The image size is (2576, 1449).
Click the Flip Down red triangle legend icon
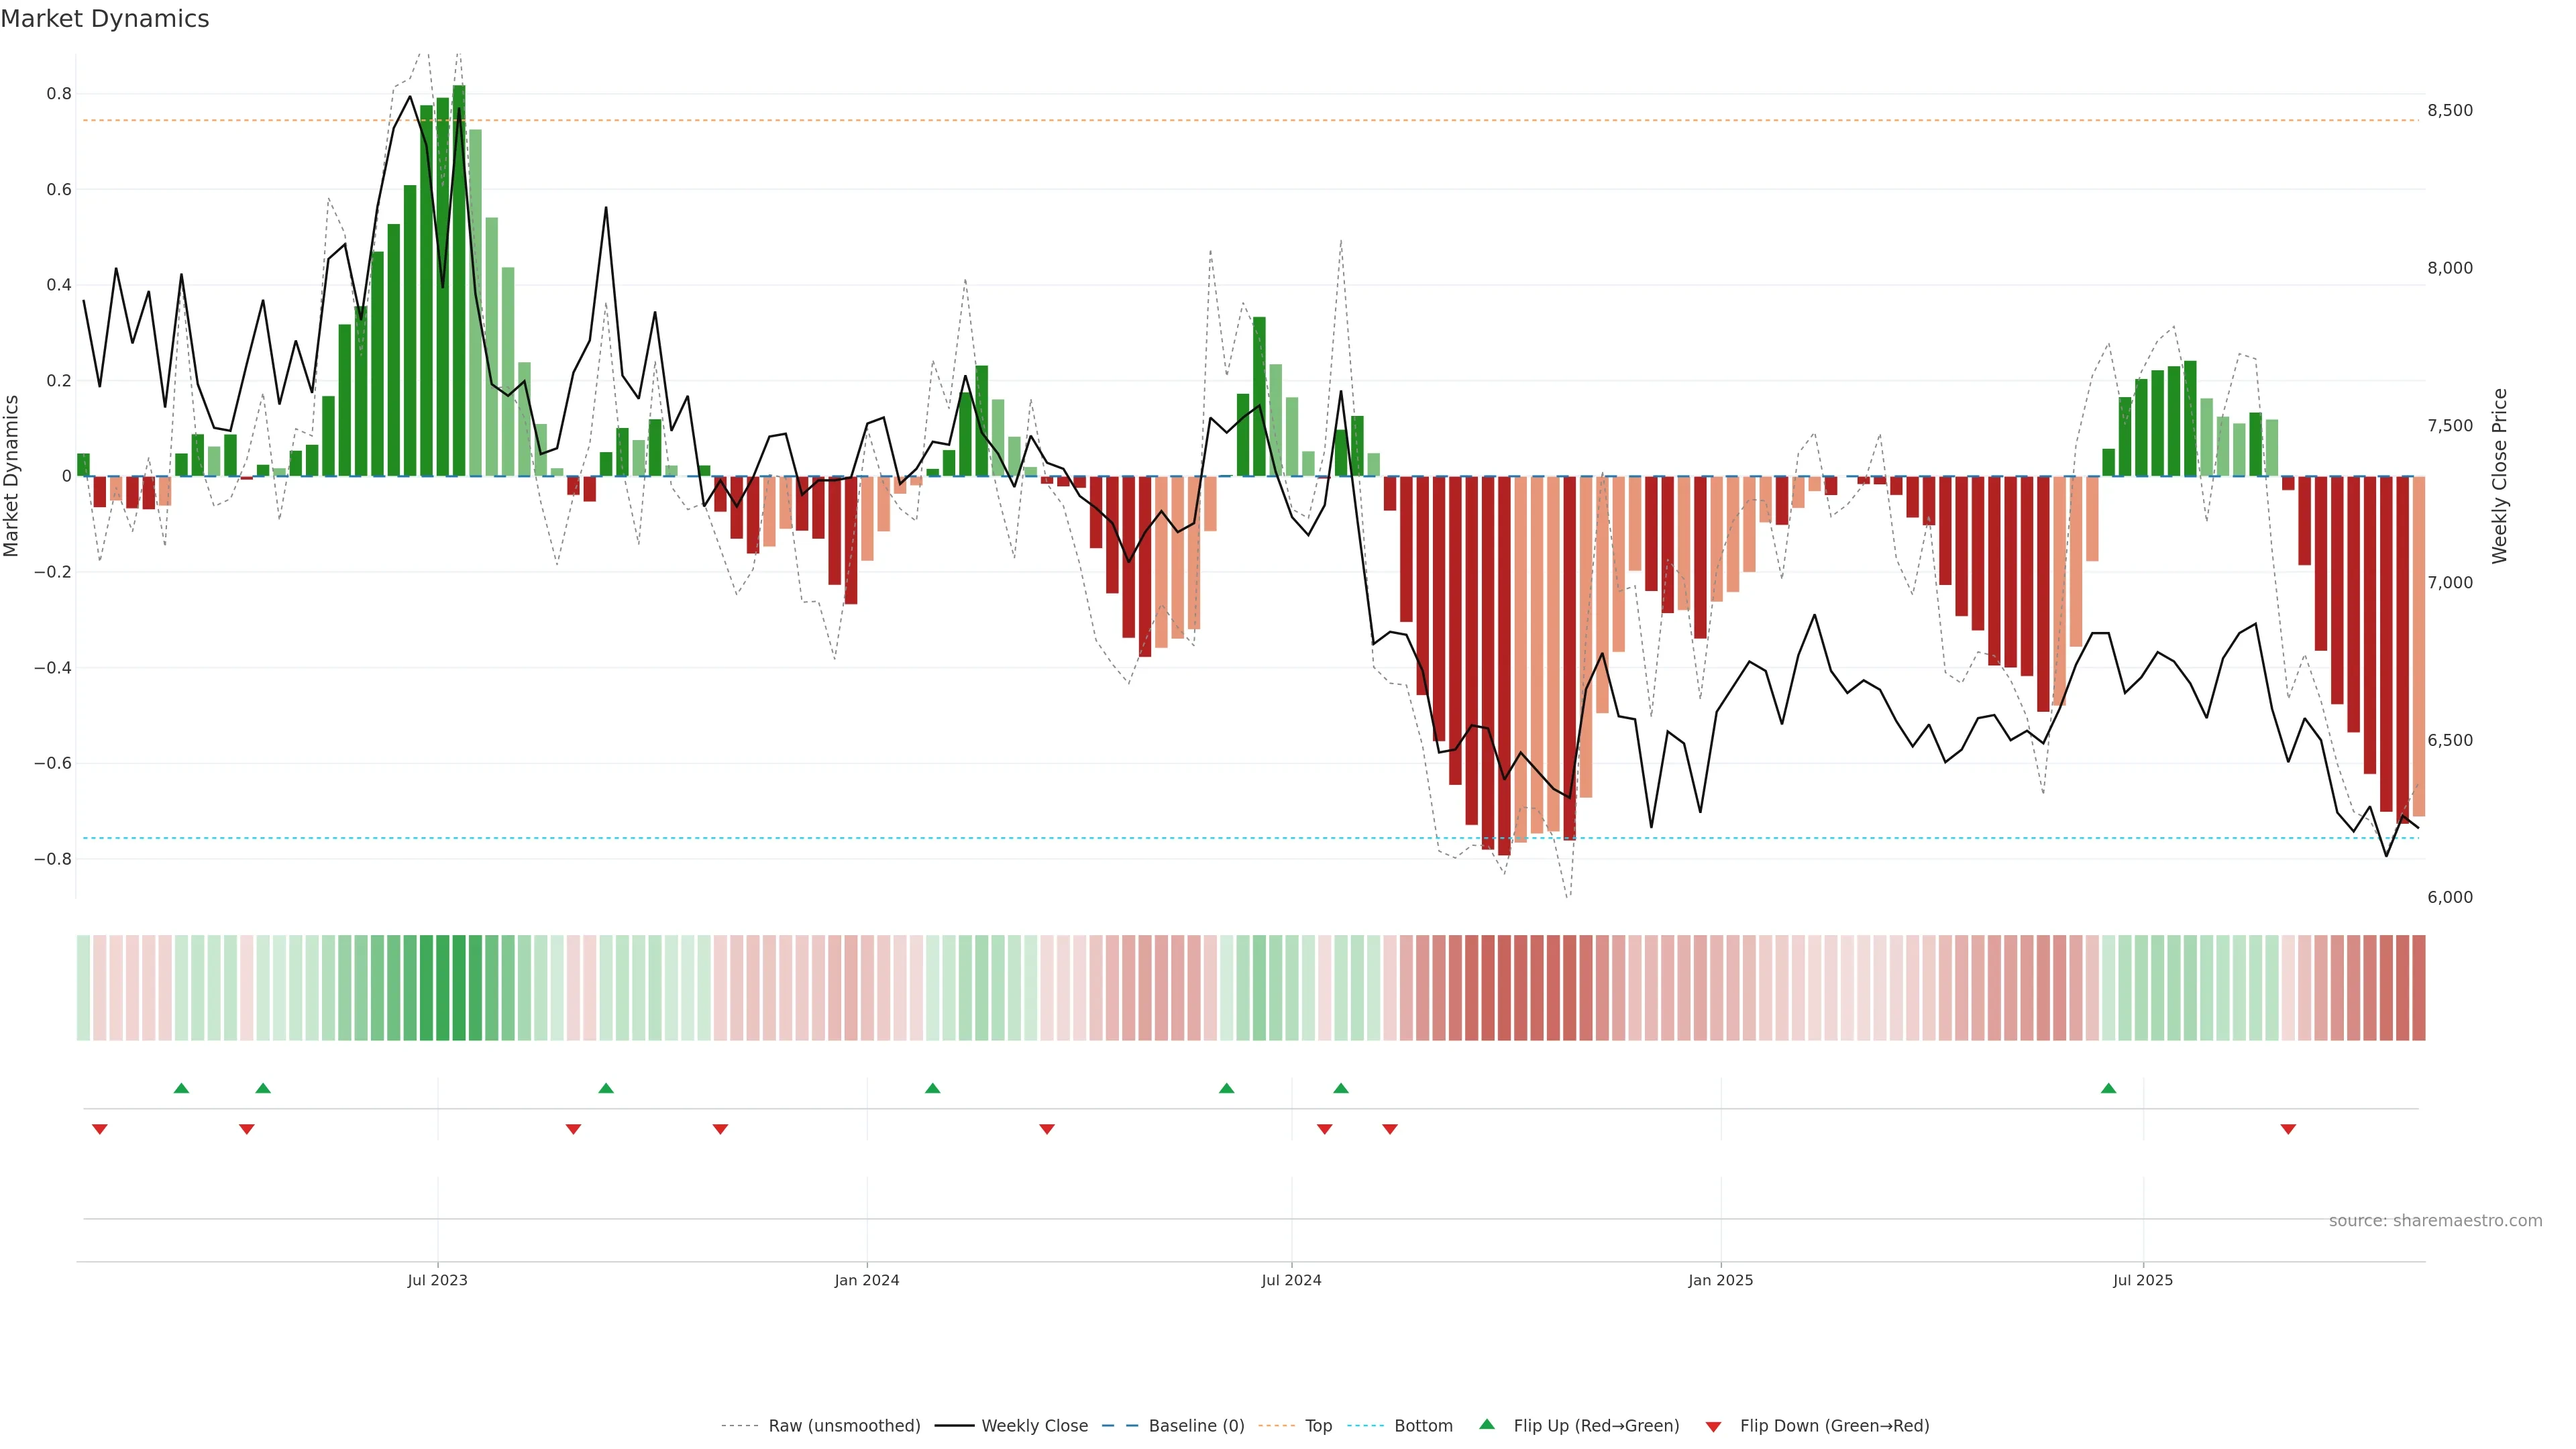pos(1713,1426)
